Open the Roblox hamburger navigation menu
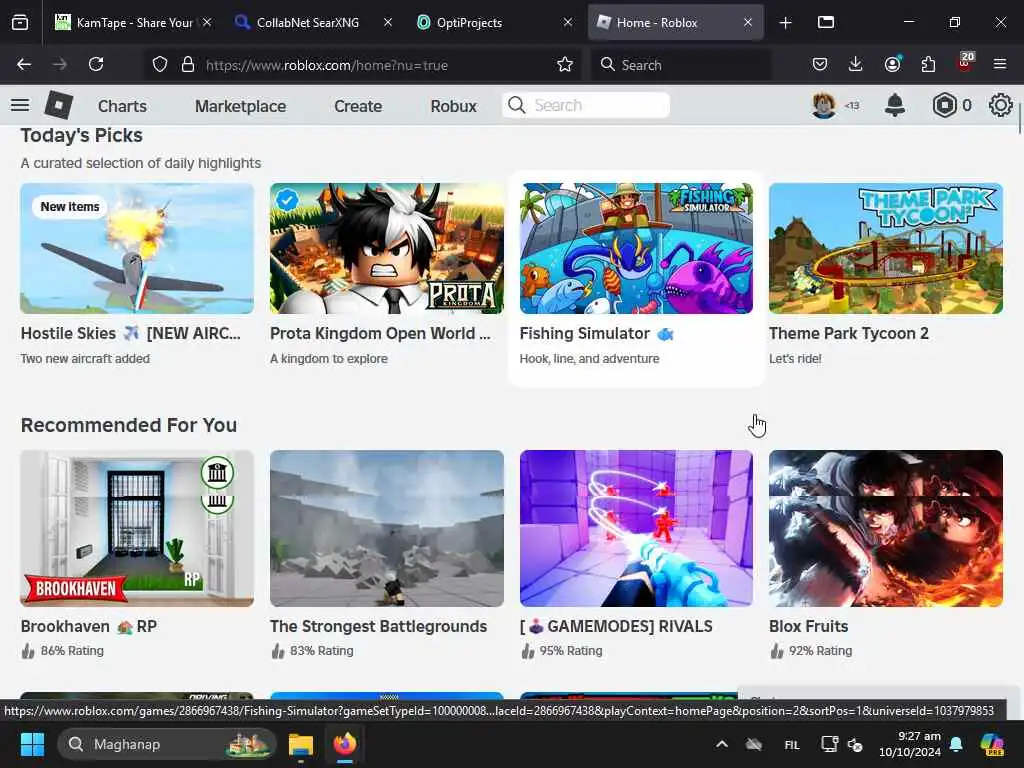This screenshot has height=768, width=1024. click(x=20, y=105)
